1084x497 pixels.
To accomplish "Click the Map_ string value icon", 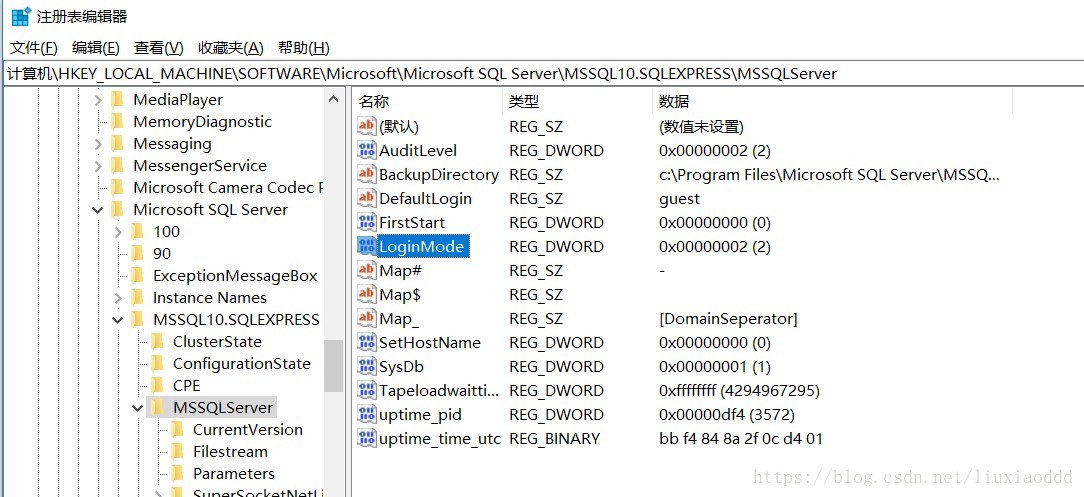I will click(366, 319).
